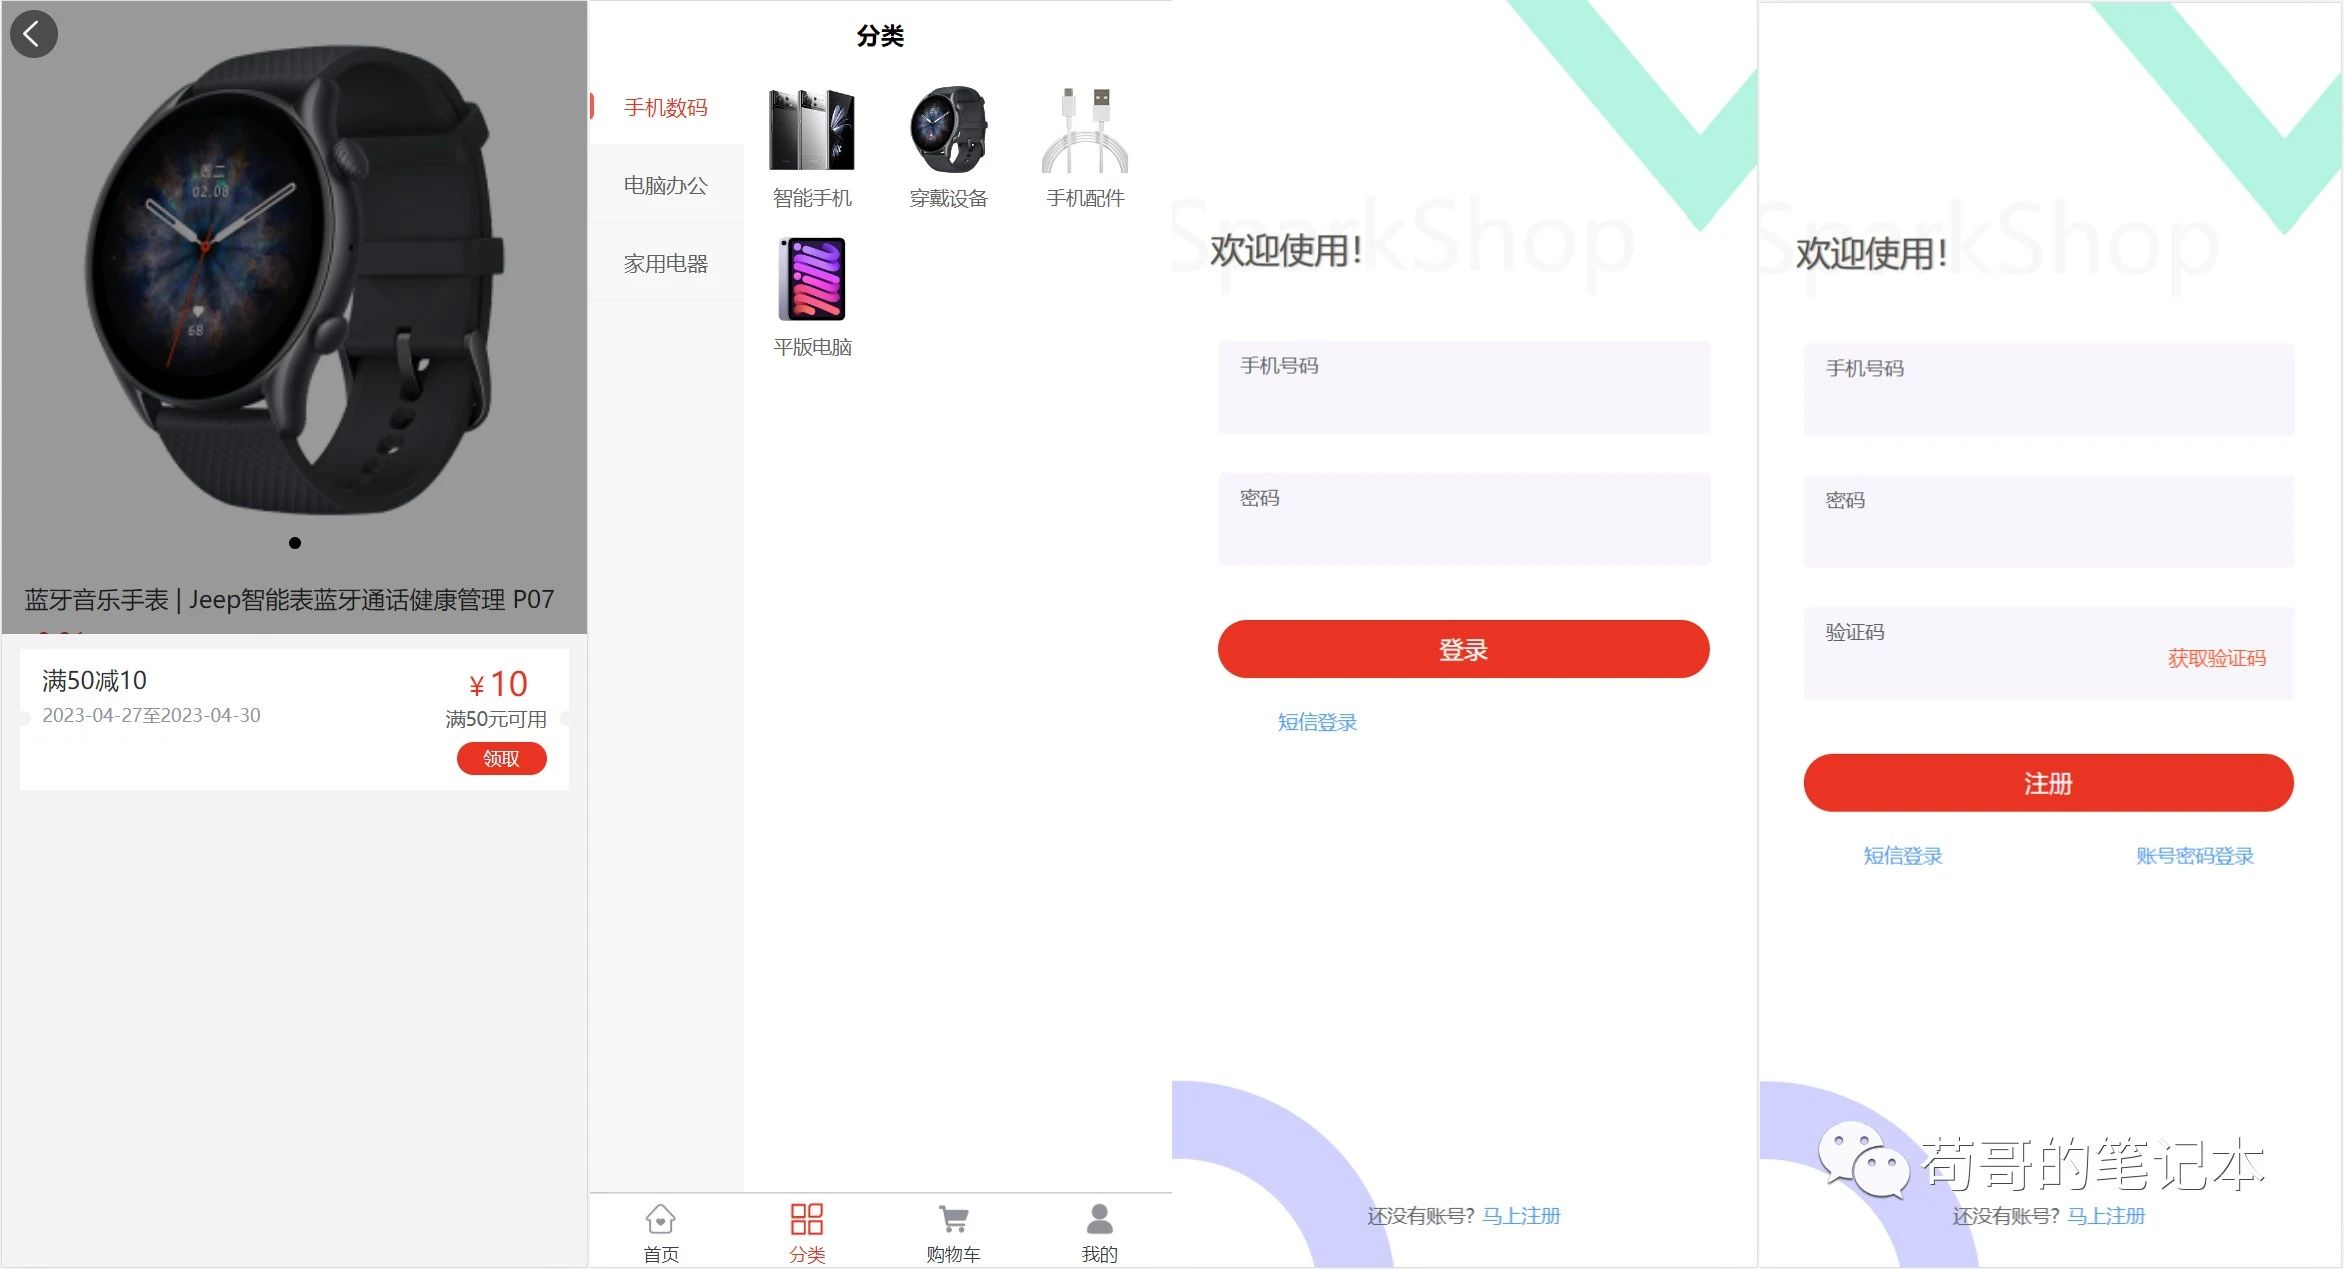Screen dimensions: 2344x1269
Task: Click the carousel dot under watch image
Action: [295, 543]
